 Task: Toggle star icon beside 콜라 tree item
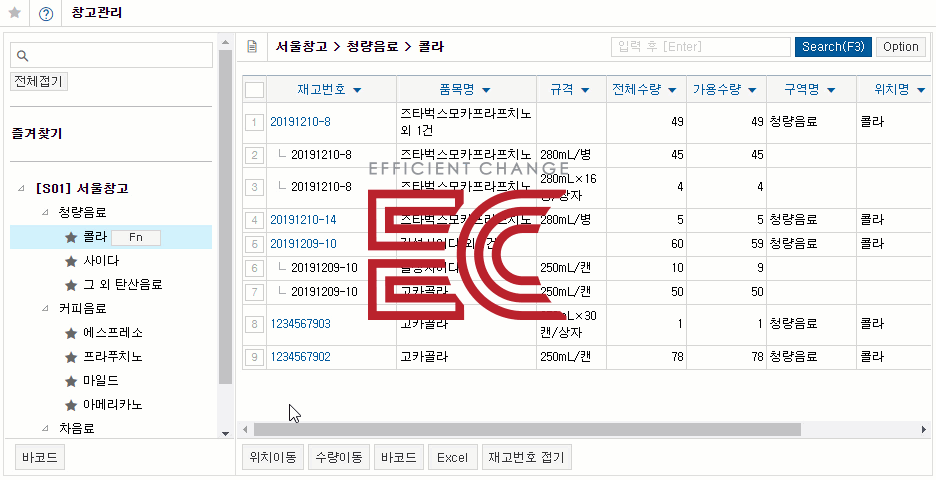click(71, 238)
